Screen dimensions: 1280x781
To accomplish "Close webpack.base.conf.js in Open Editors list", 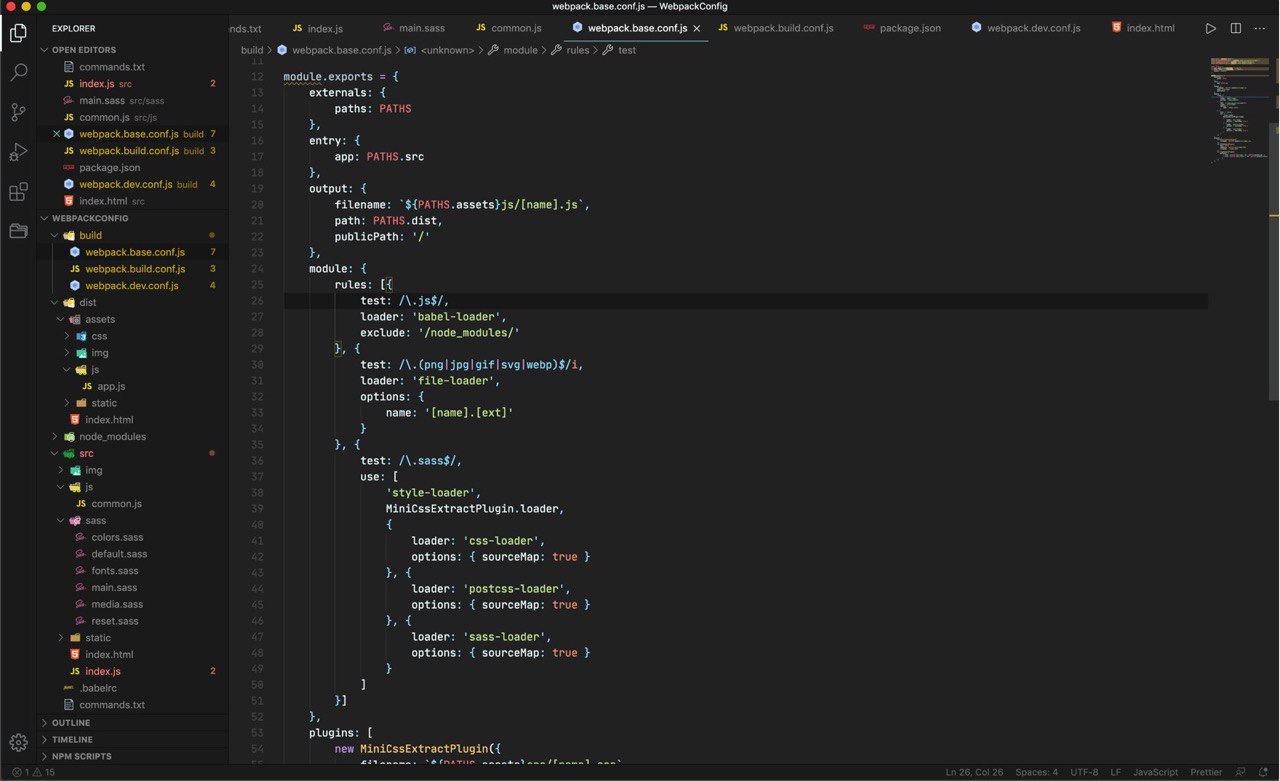I will tap(56, 134).
